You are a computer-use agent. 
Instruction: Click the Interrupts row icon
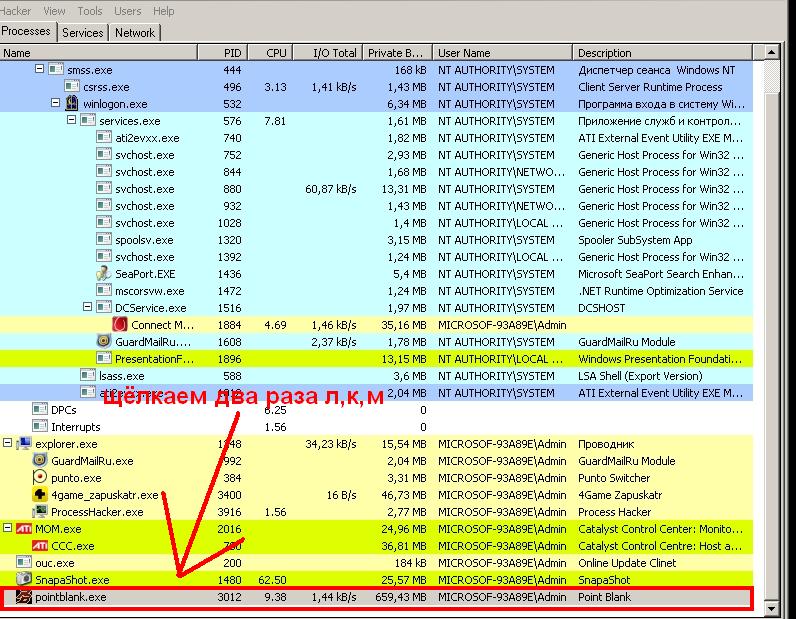click(x=40, y=427)
